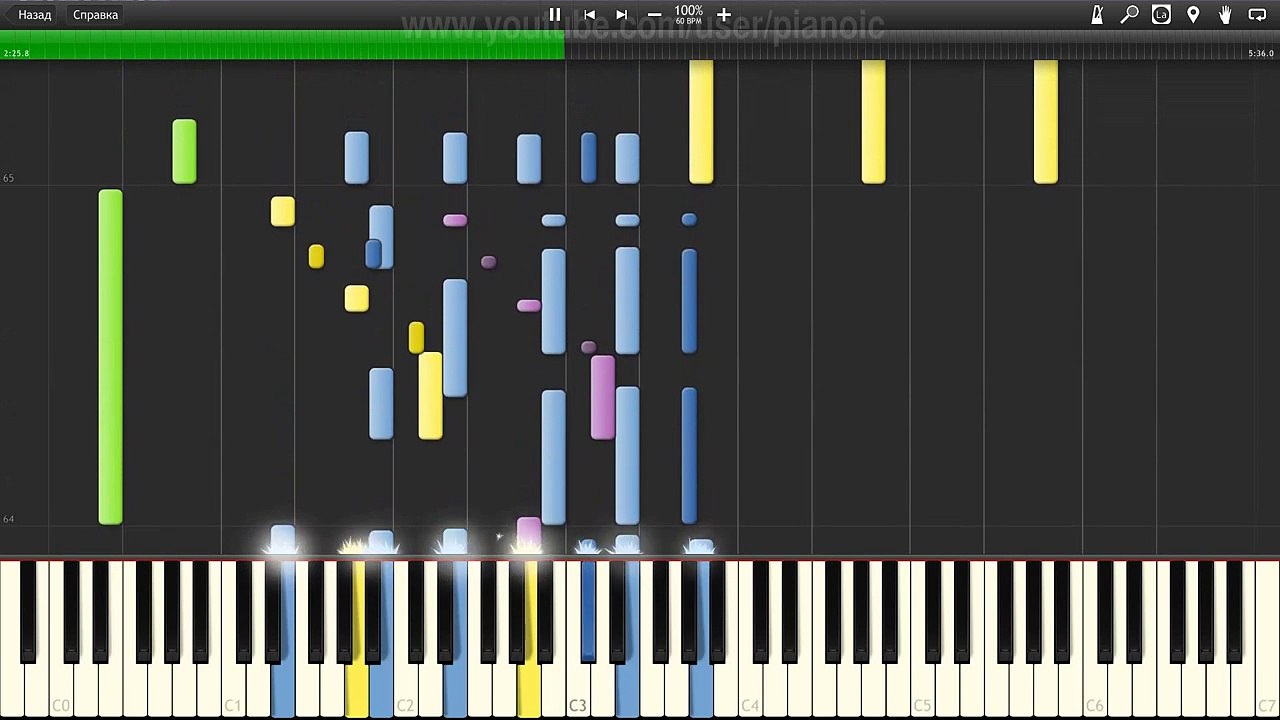
Task: Open the zoom magnifier tool
Action: pos(1129,15)
